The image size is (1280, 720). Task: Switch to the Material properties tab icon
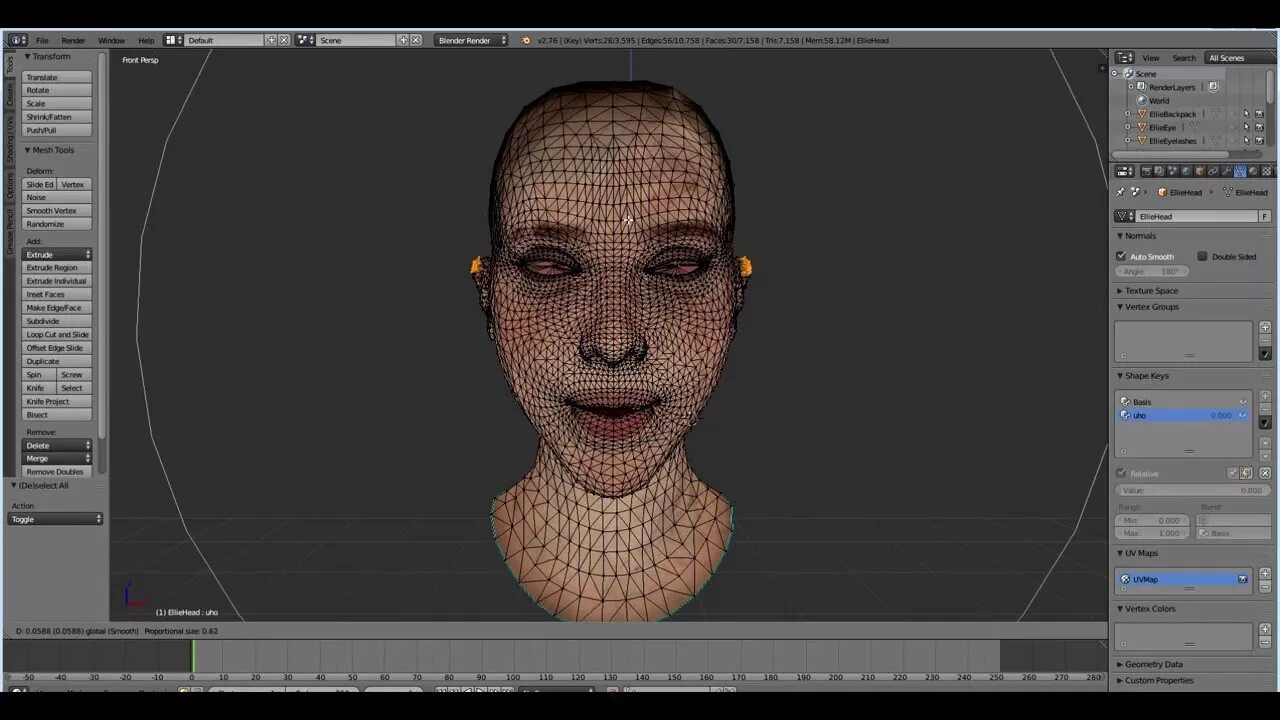(1253, 172)
